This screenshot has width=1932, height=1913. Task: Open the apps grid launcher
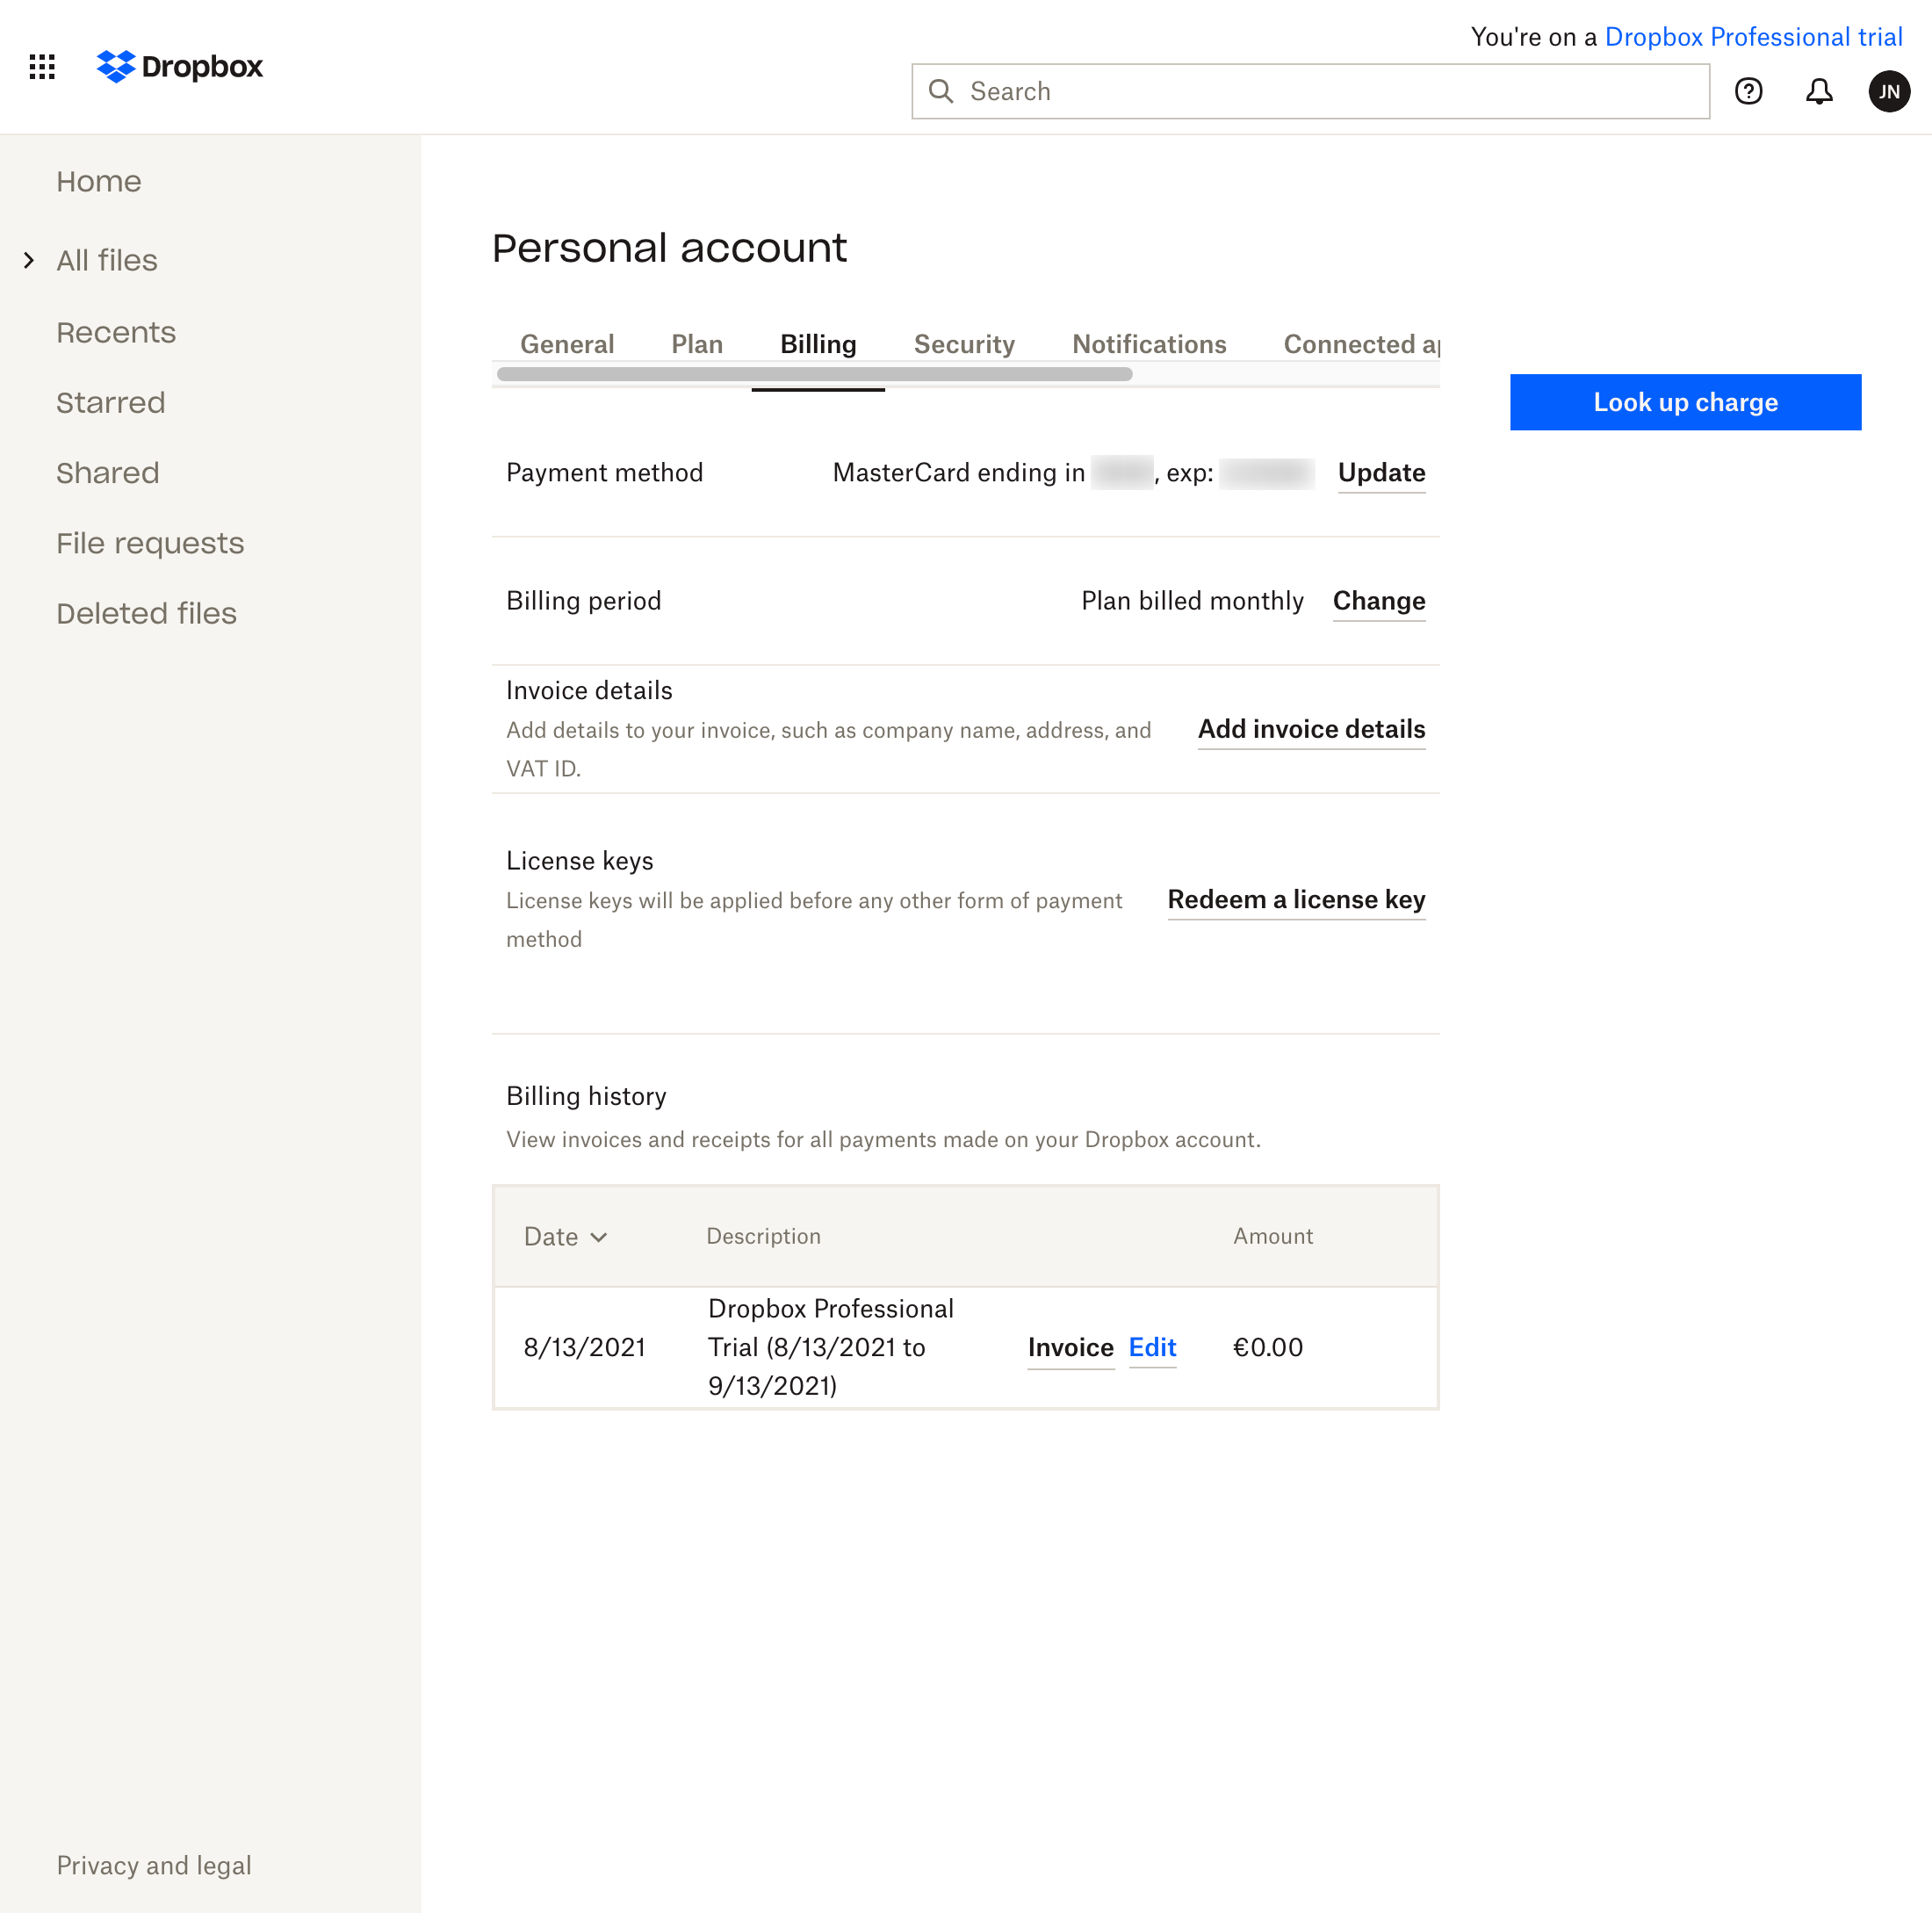point(42,67)
